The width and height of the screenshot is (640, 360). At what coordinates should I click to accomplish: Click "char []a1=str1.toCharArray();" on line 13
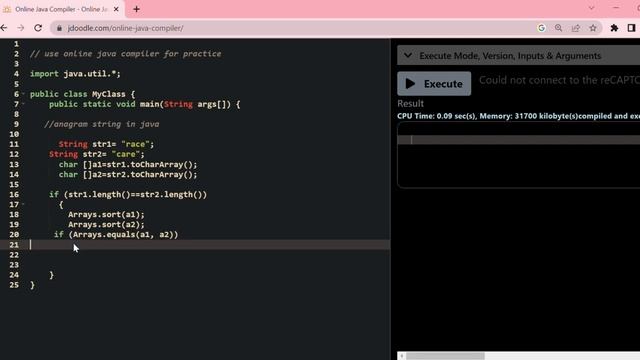[128, 164]
